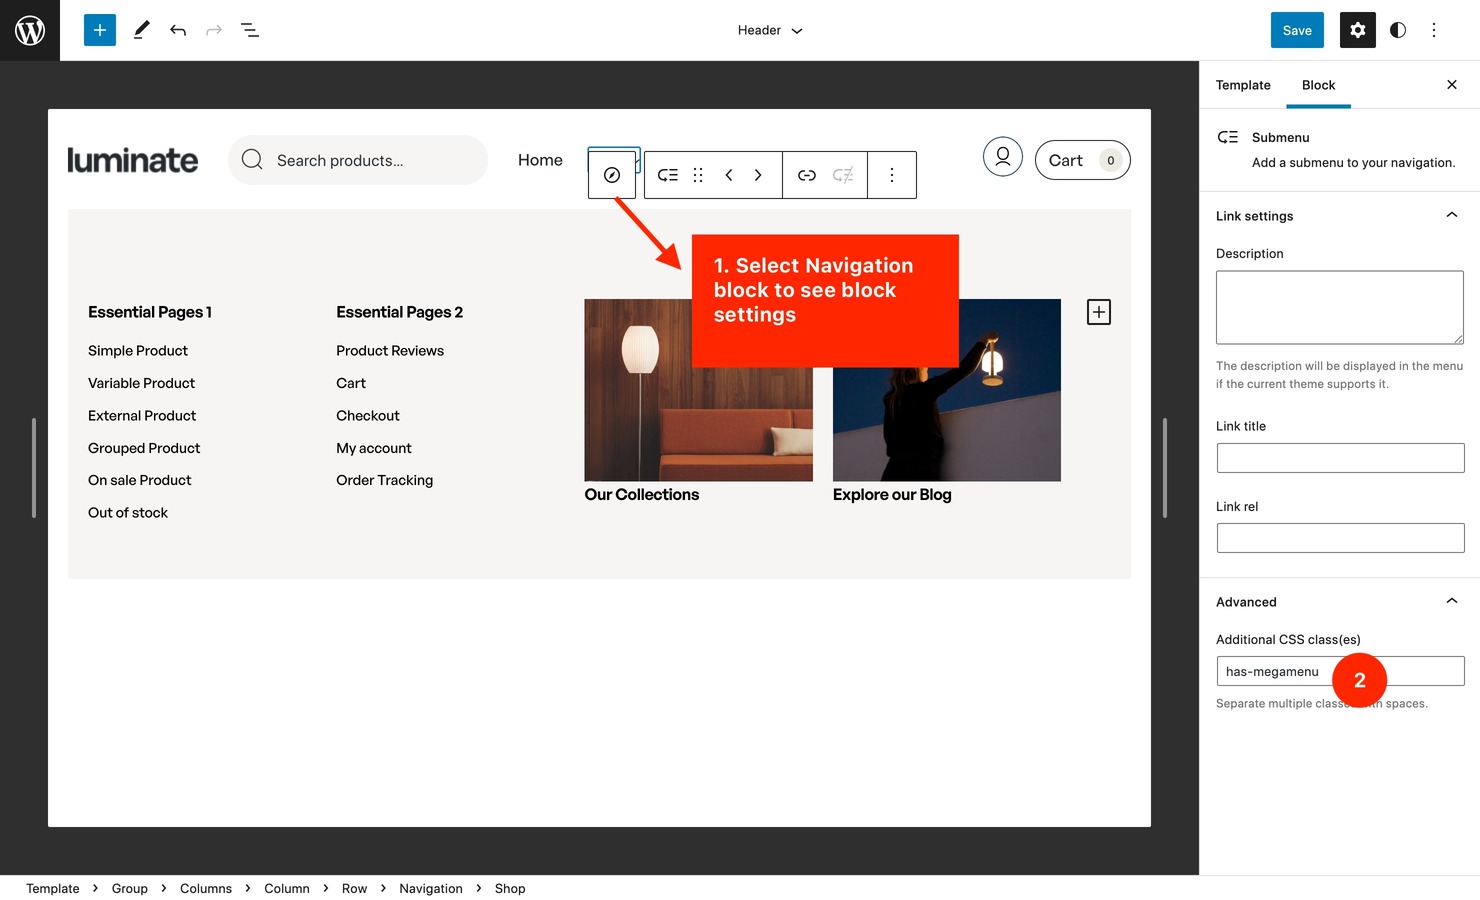This screenshot has width=1480, height=900.
Task: Open the account icon in the header
Action: pos(1002,157)
